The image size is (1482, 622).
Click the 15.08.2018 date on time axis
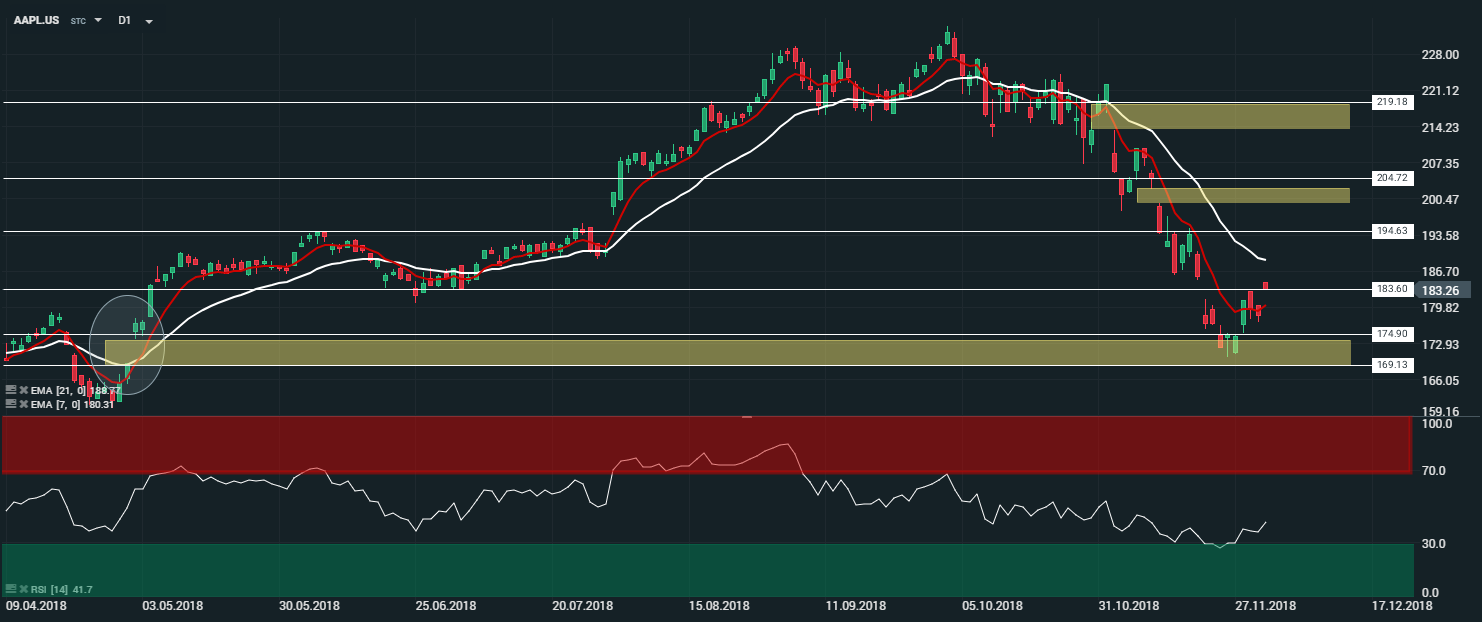click(719, 606)
